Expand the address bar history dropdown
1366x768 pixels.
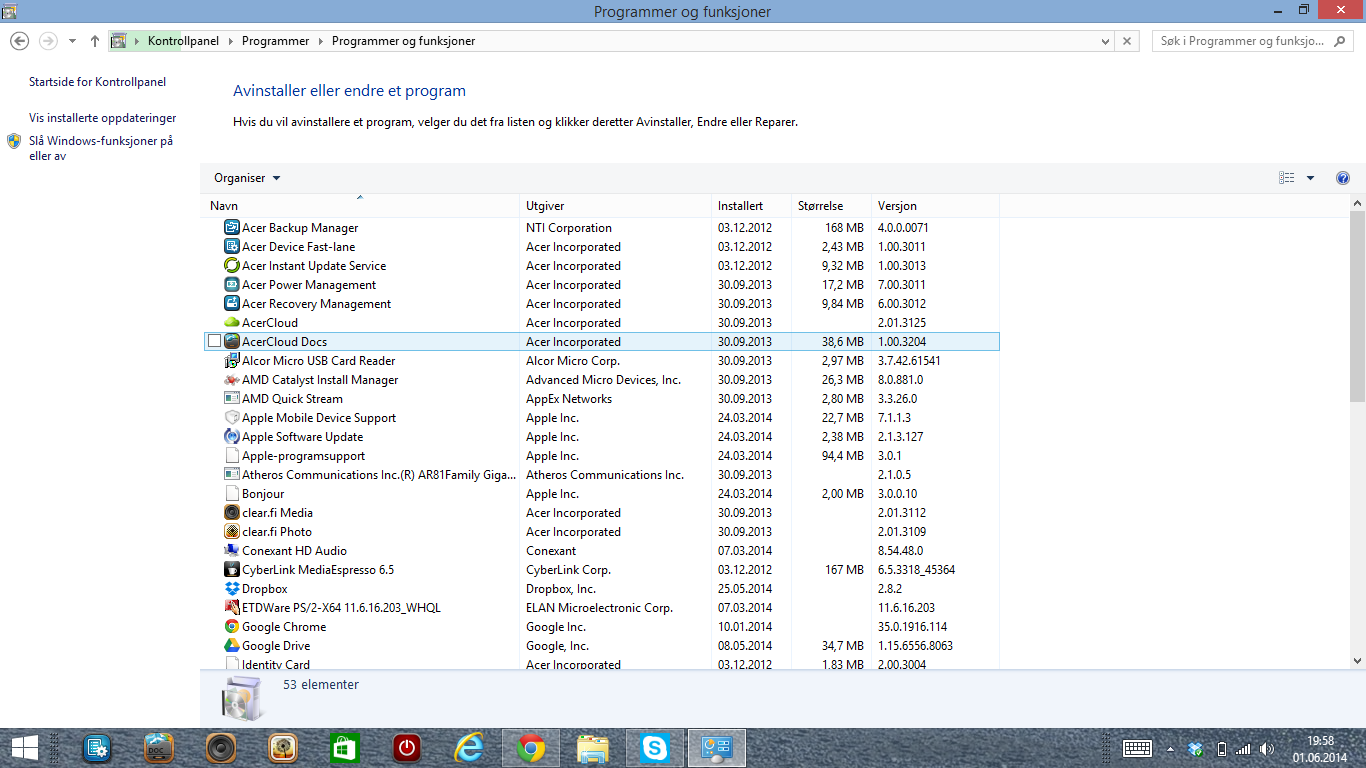(x=1105, y=41)
